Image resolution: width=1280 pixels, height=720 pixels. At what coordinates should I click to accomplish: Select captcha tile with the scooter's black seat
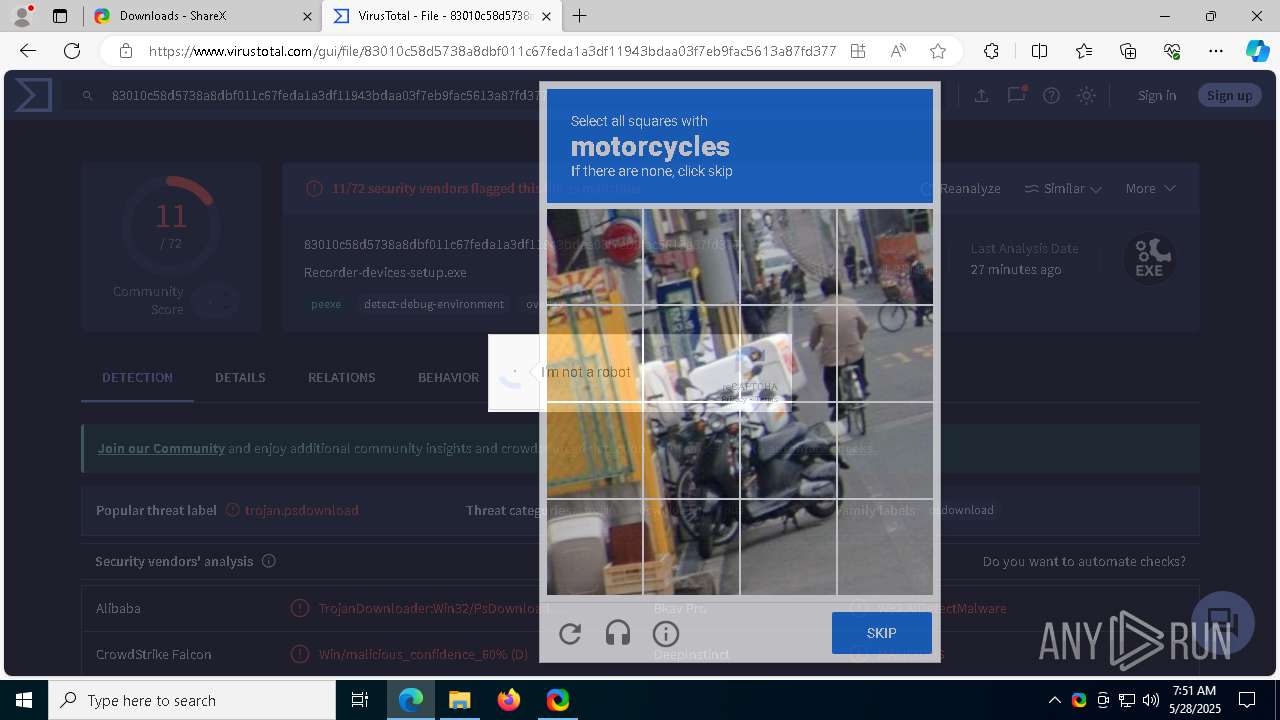click(x=788, y=450)
